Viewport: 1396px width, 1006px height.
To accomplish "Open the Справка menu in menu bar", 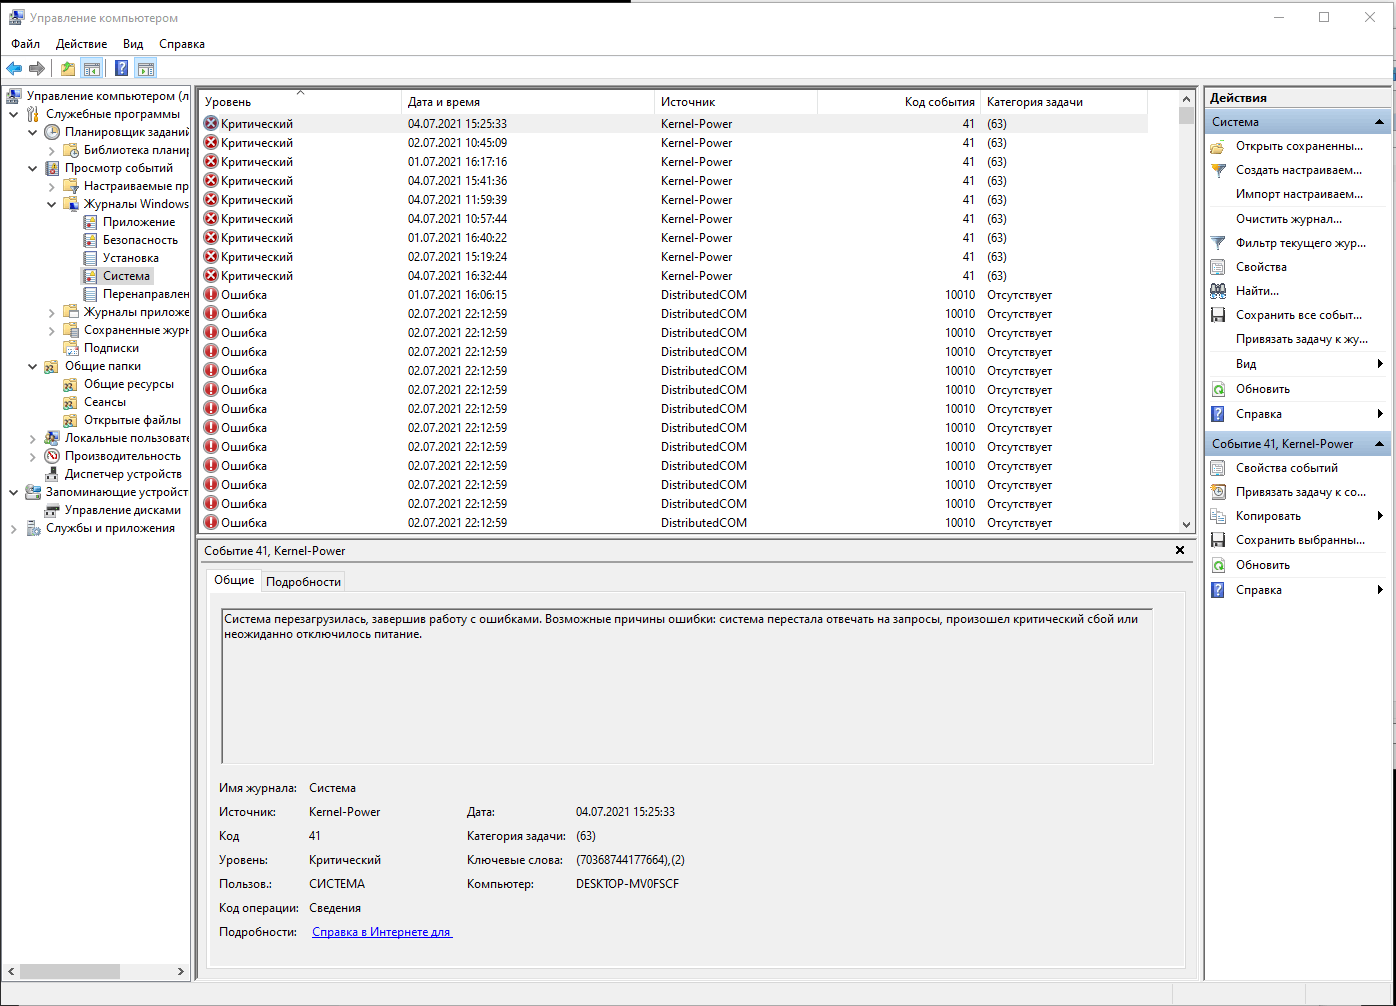I will coord(182,44).
